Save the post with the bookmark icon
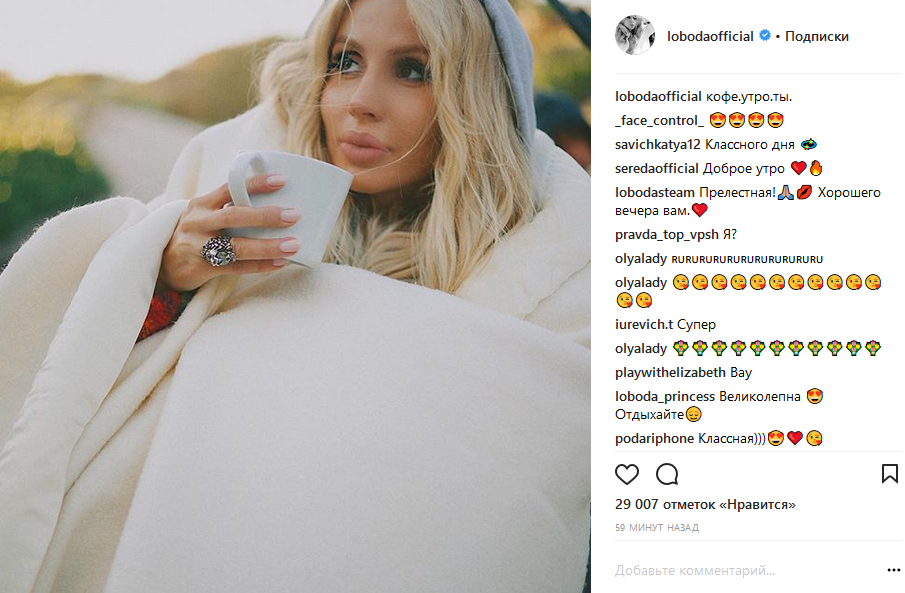 (889, 473)
